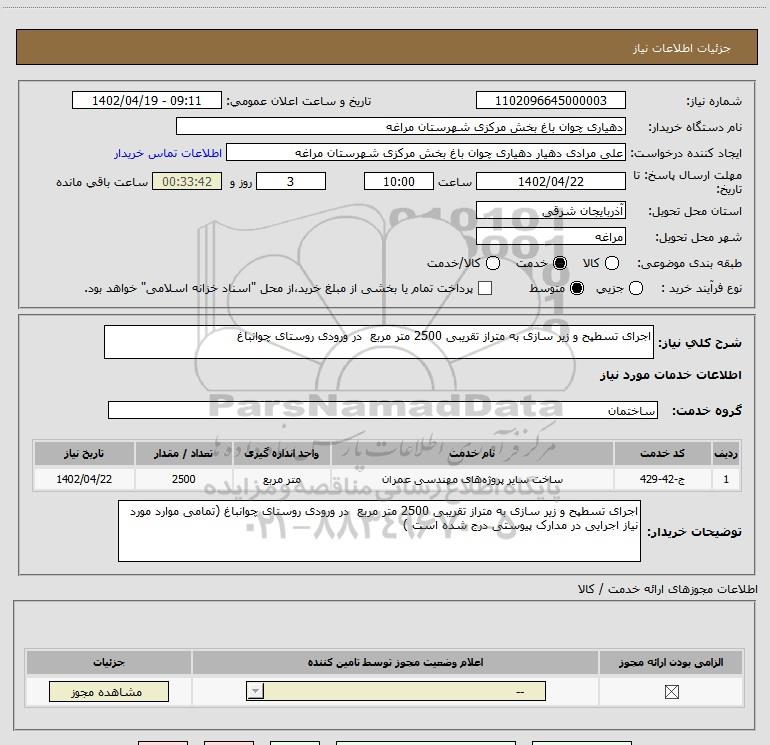Click service code cell ج-42-429
The image size is (770, 745).
pyautogui.click(x=662, y=479)
